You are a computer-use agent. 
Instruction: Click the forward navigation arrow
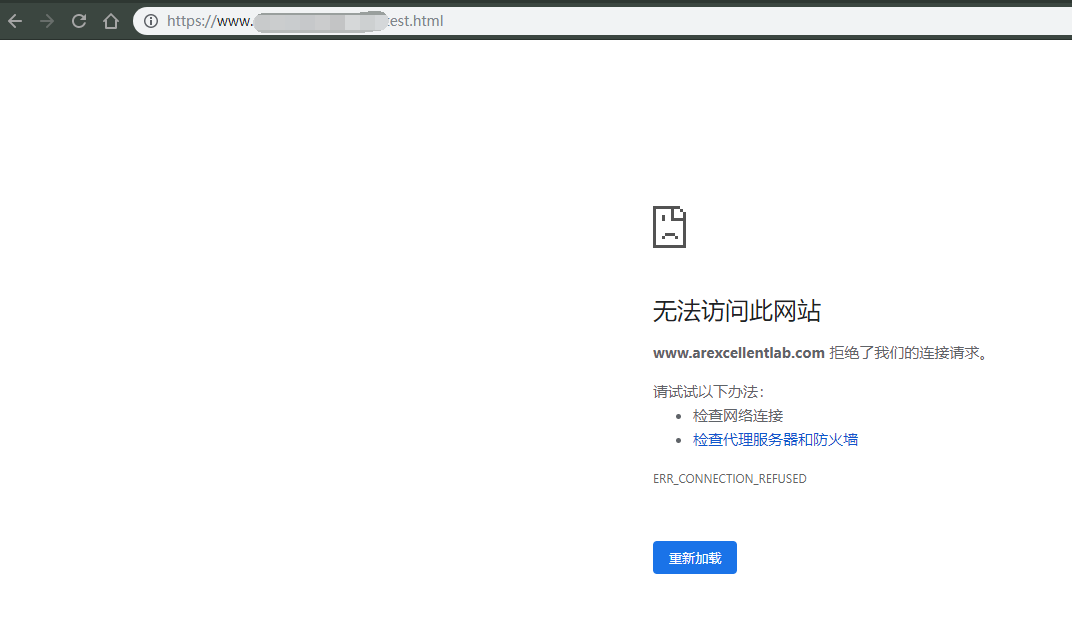pos(46,21)
